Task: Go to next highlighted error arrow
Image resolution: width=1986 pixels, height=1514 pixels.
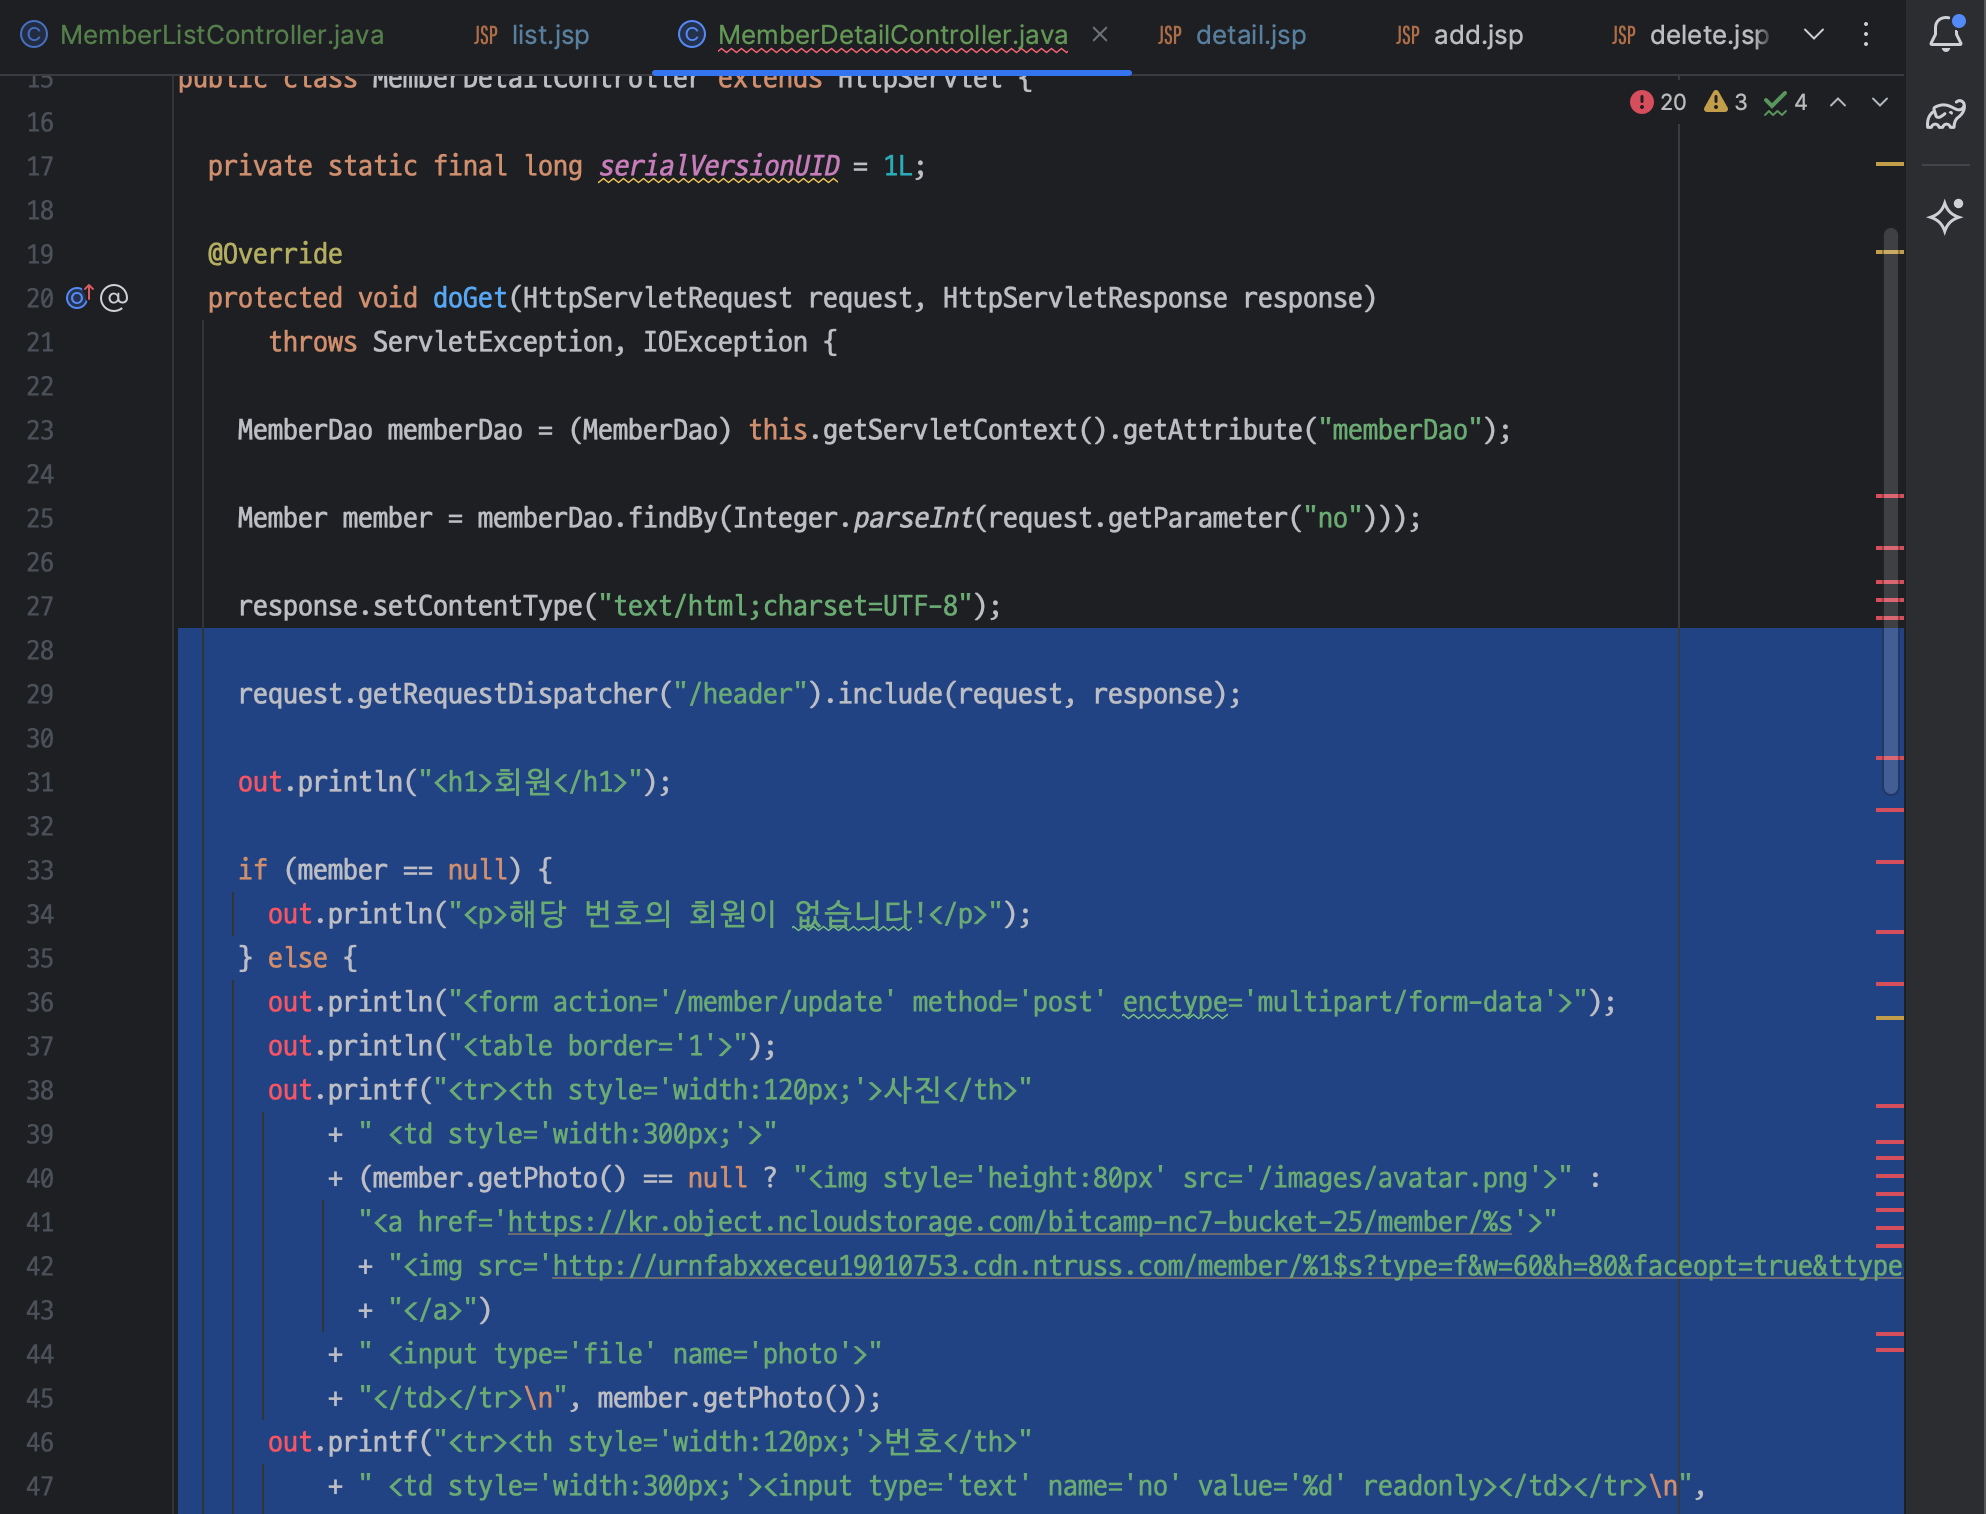Action: pyautogui.click(x=1880, y=102)
